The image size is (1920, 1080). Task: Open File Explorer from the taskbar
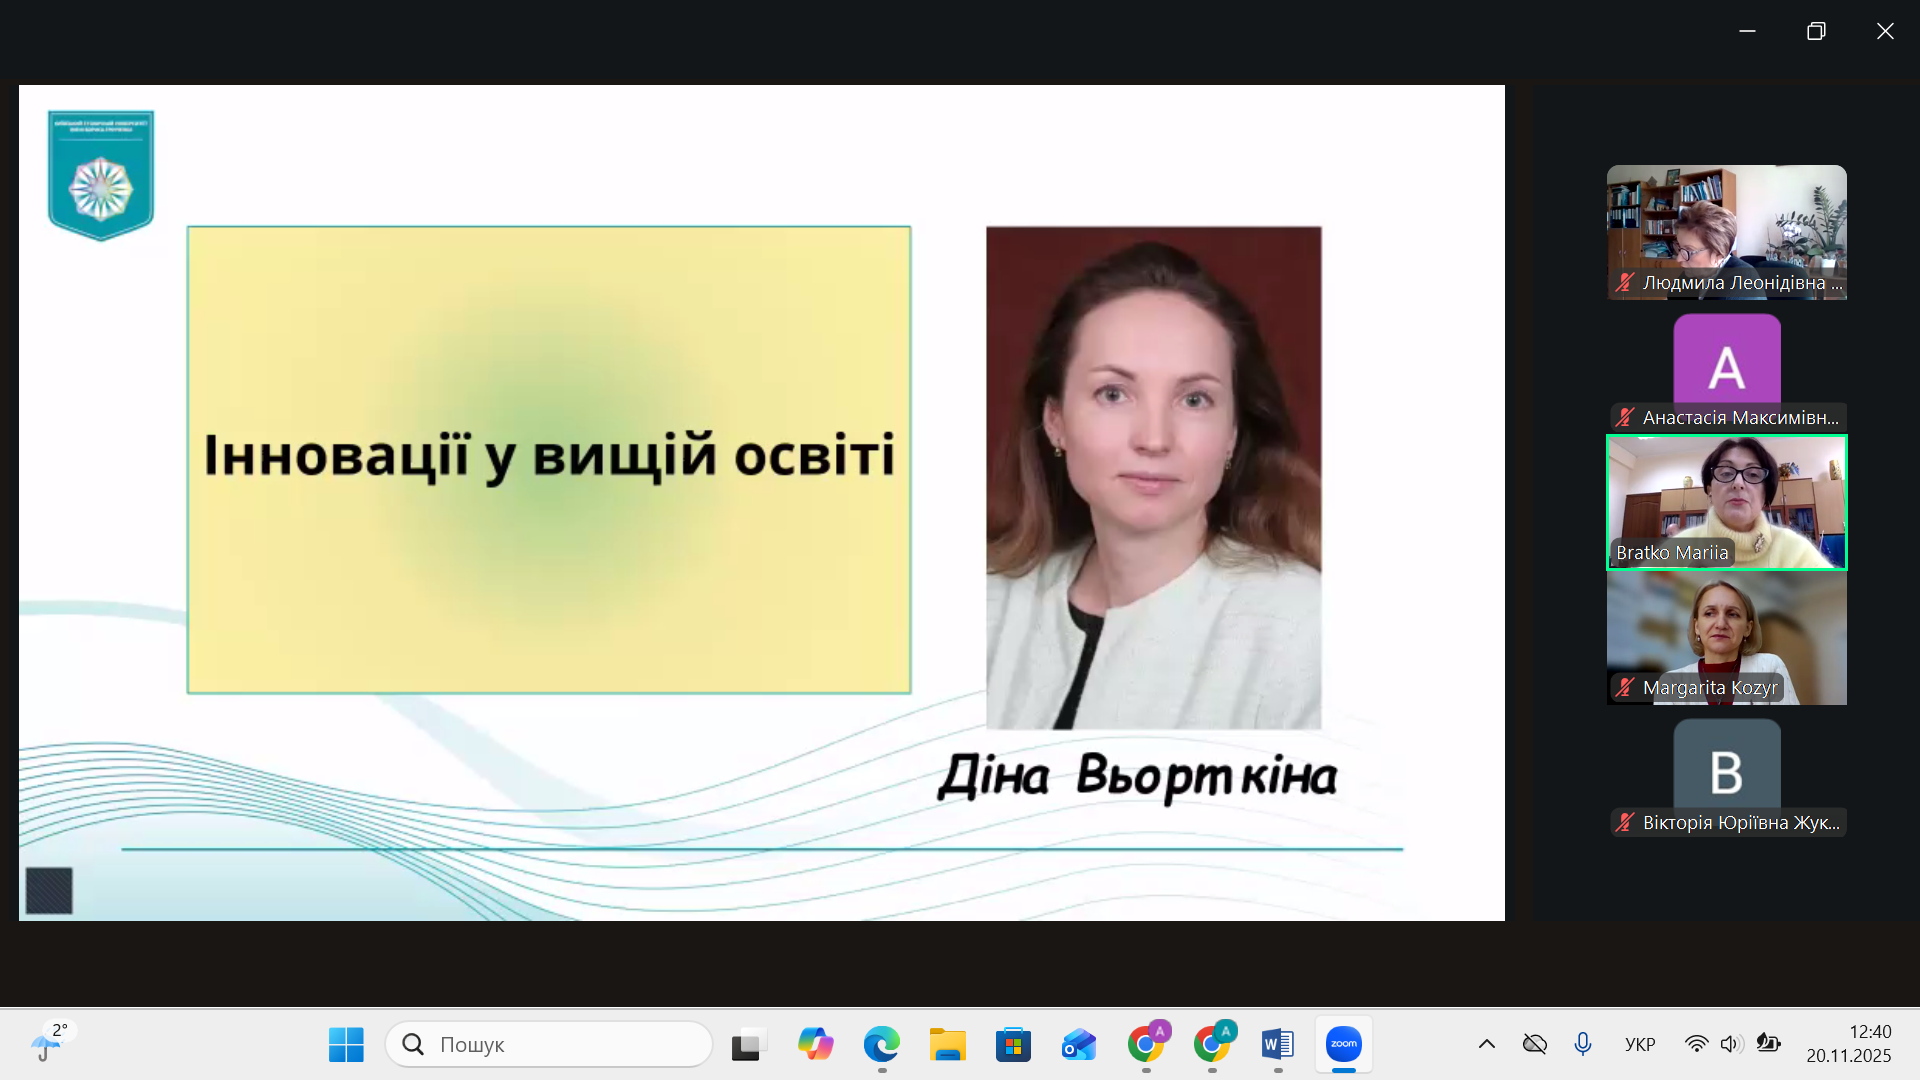[947, 1045]
